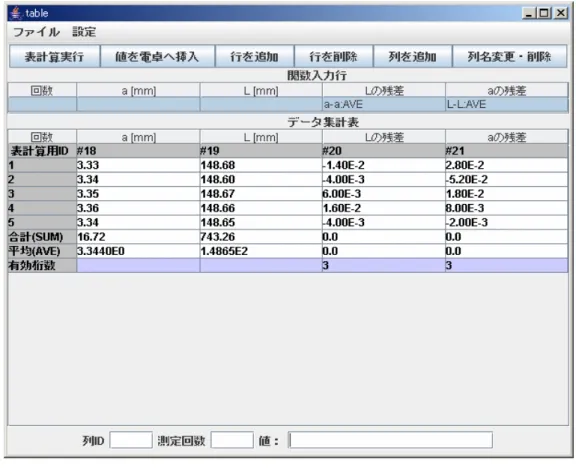Click empty L [mm] function input cell
576x474 pixels.
pyautogui.click(x=261, y=104)
